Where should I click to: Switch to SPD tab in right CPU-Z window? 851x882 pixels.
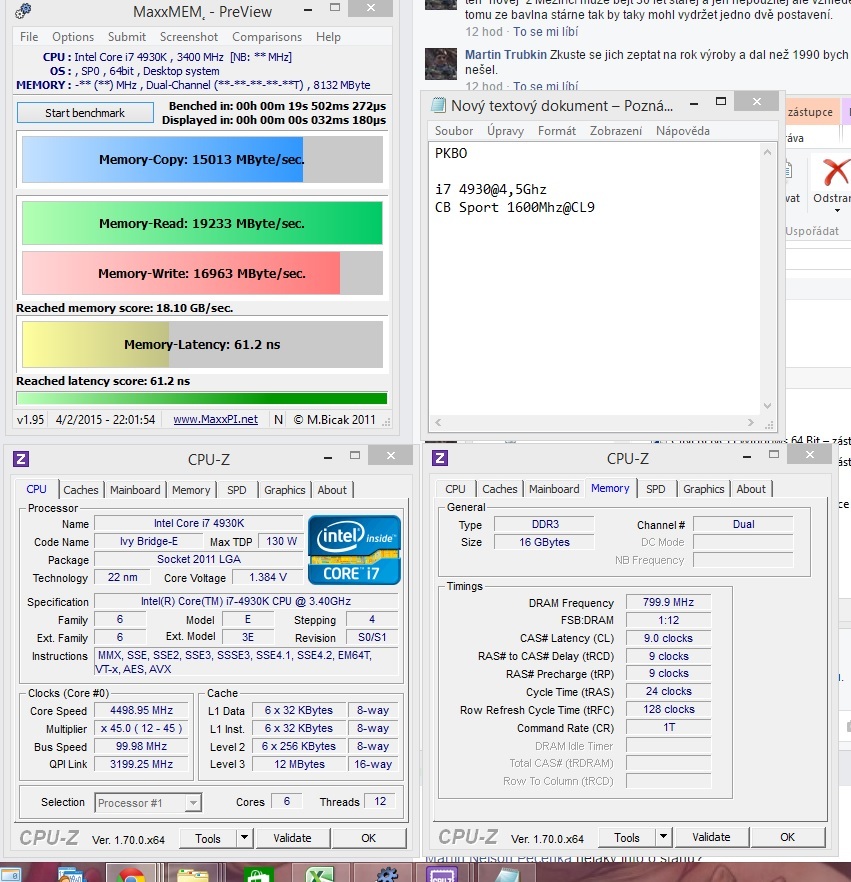point(655,489)
